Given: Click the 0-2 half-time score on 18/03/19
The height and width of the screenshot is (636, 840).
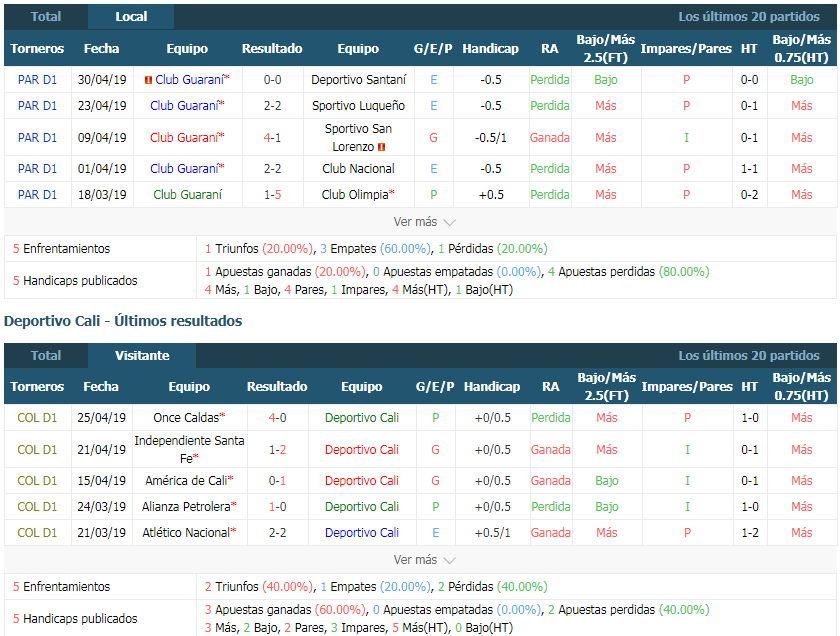Looking at the screenshot, I should click(x=749, y=194).
